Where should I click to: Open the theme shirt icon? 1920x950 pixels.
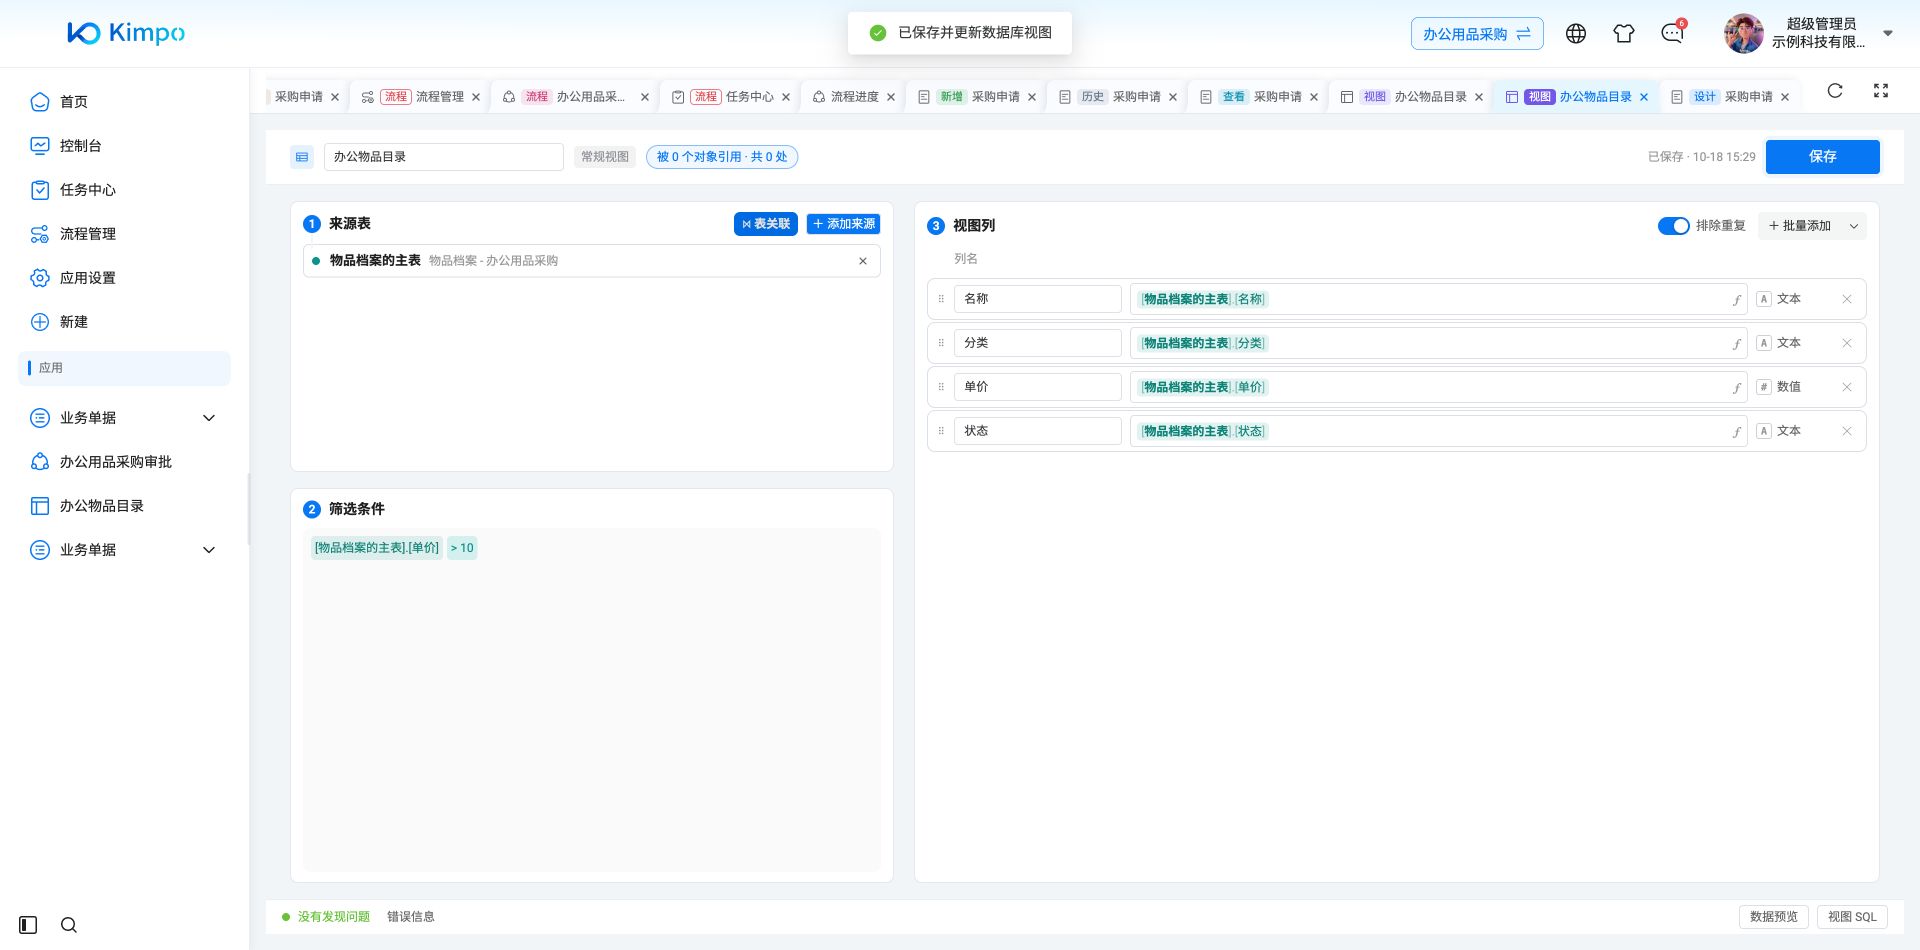tap(1624, 33)
